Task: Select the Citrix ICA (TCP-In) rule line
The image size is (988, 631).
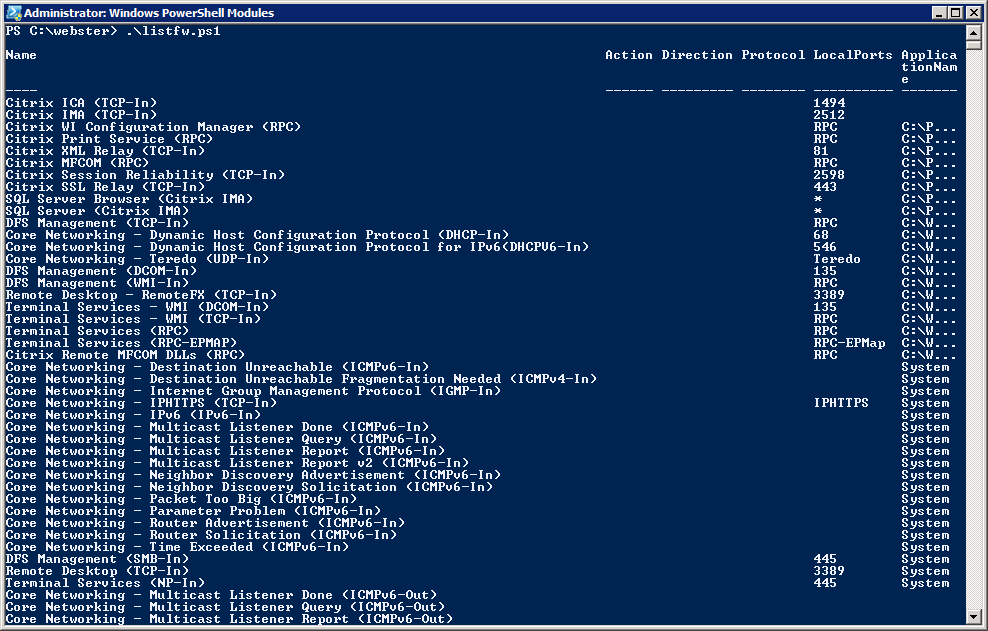Action: (81, 103)
